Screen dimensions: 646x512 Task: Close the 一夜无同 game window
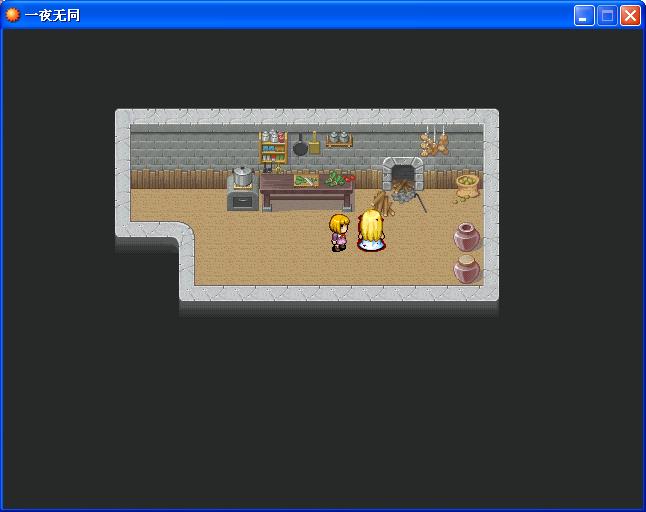click(630, 16)
